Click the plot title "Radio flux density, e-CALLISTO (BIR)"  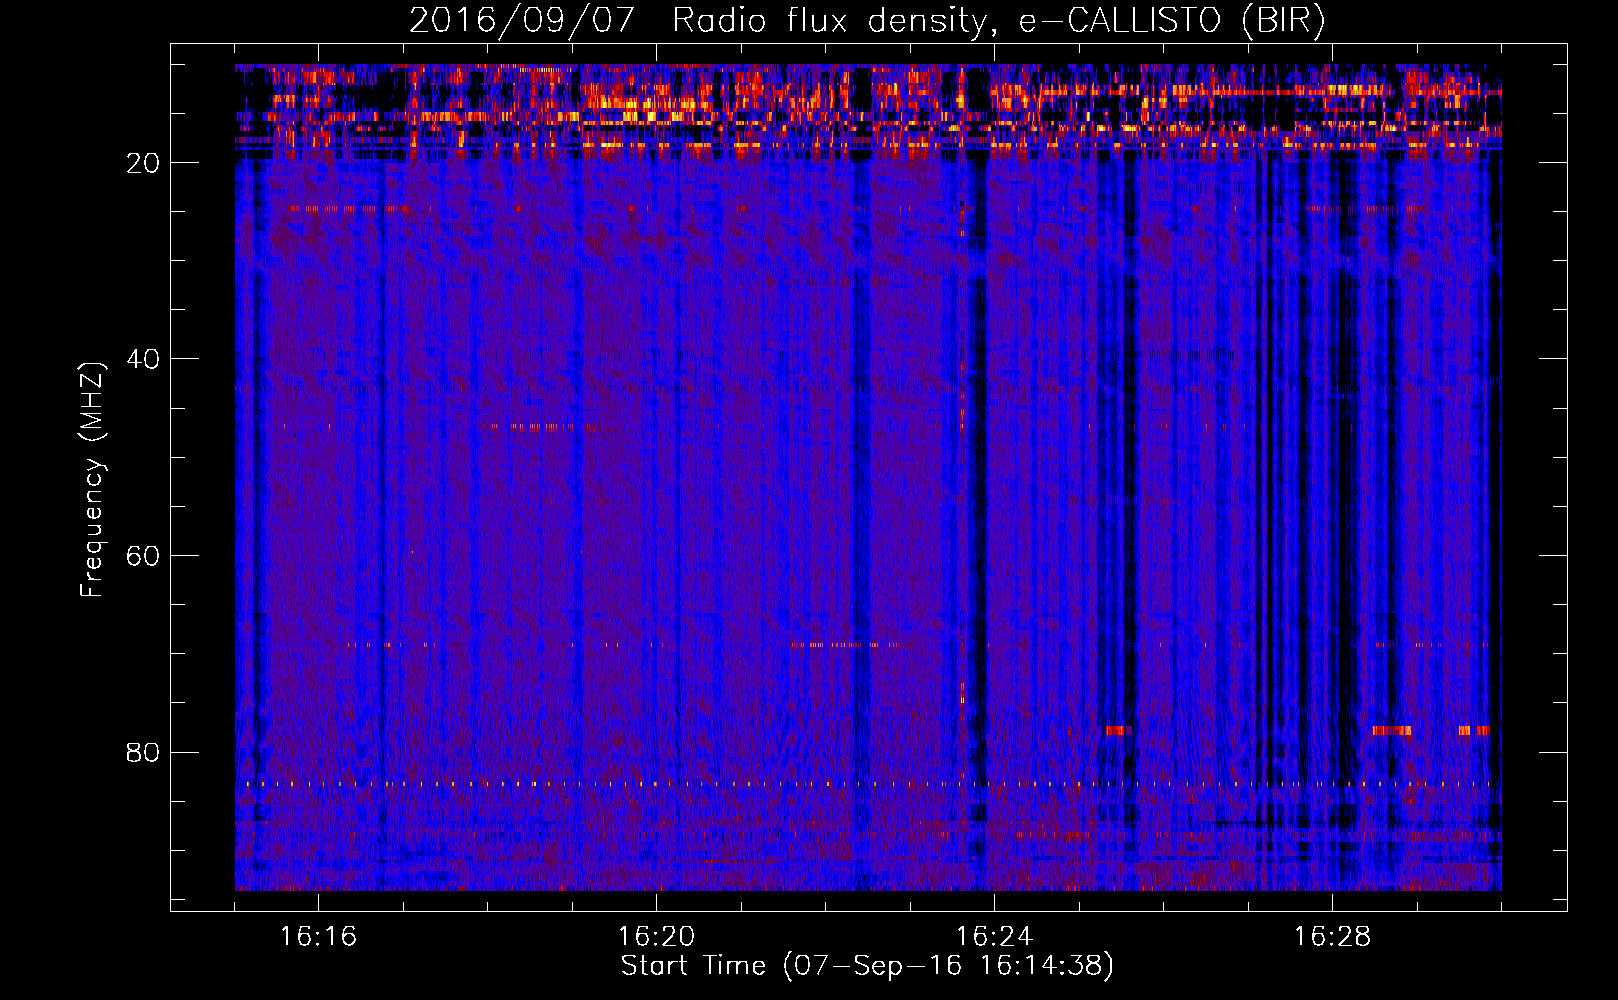point(999,21)
